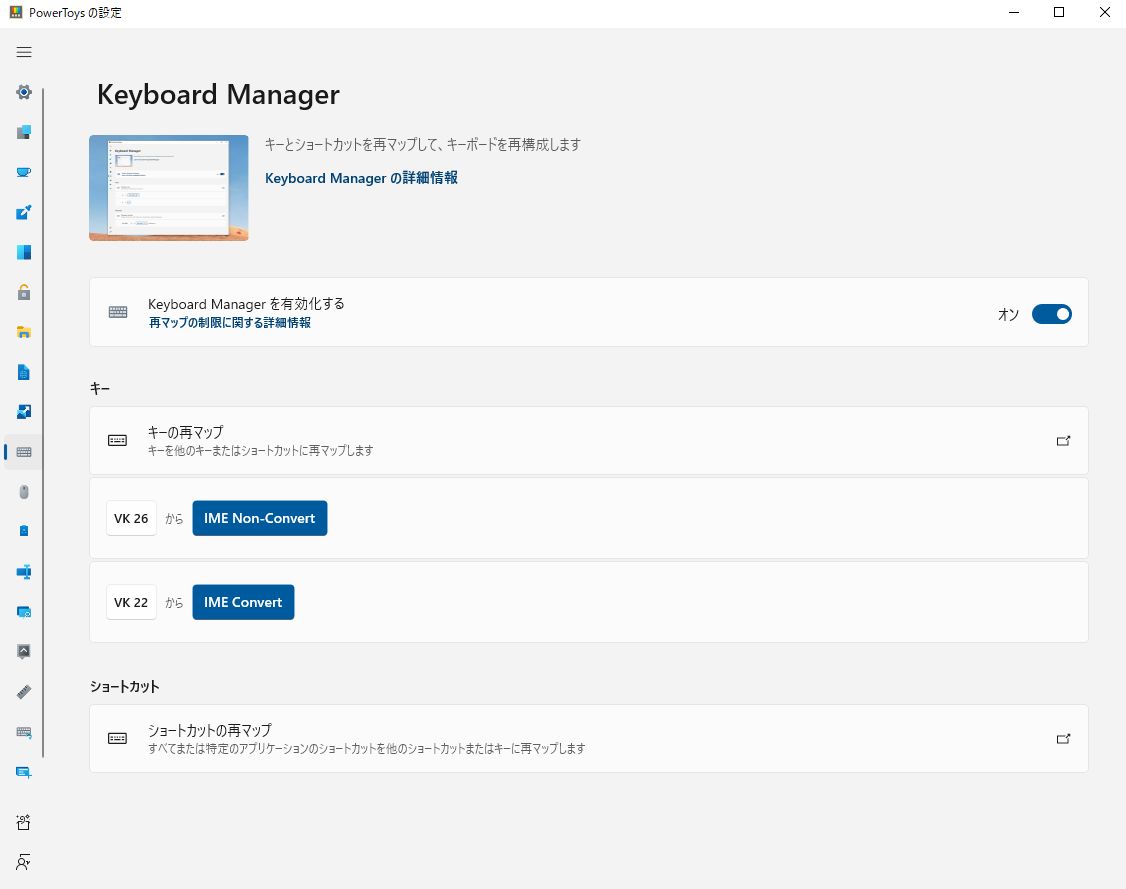Click keyboard icon beside Keyboard Manager を有効化する
This screenshot has height=889, width=1126.
[118, 312]
